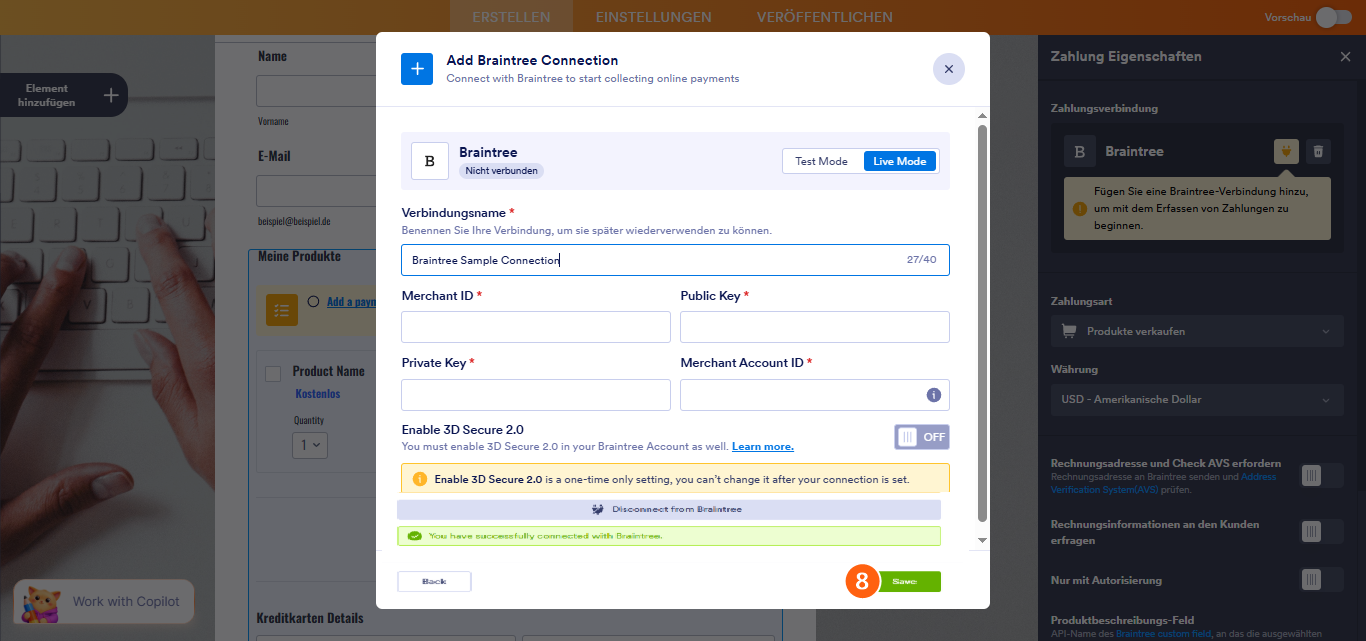Open Work with Copilot

[x=104, y=601]
